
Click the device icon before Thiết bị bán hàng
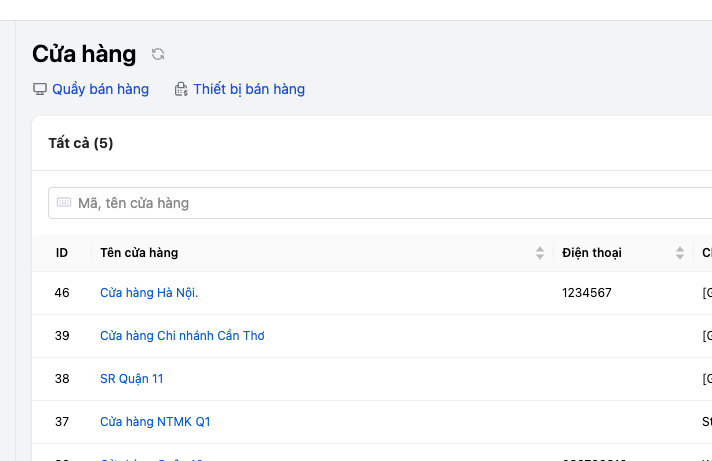point(181,89)
